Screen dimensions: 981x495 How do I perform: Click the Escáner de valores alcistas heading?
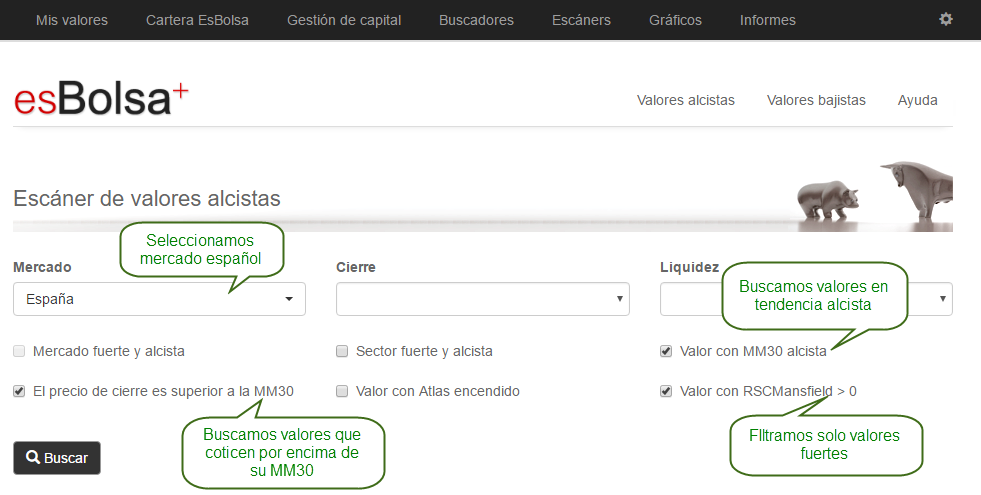coord(147,198)
